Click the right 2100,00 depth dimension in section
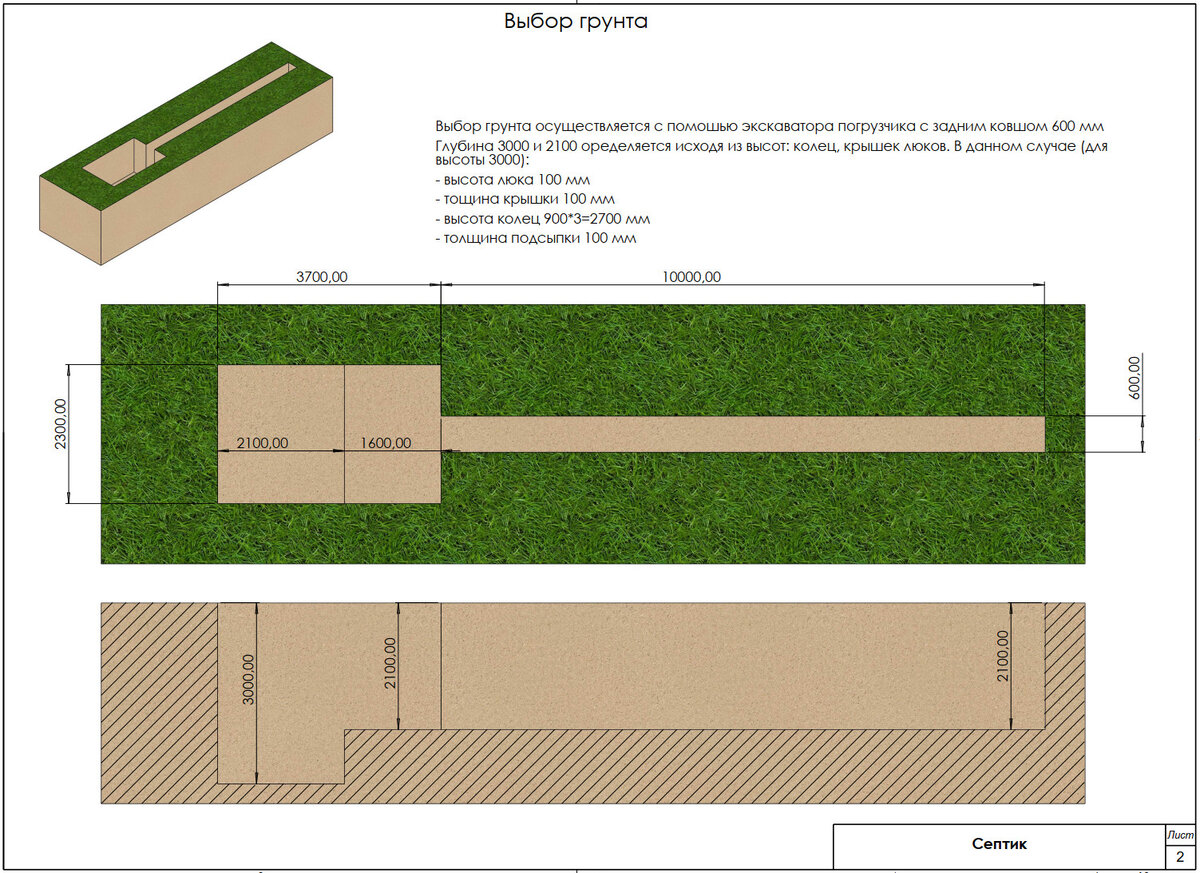The width and height of the screenshot is (1200, 873). [x=1003, y=656]
